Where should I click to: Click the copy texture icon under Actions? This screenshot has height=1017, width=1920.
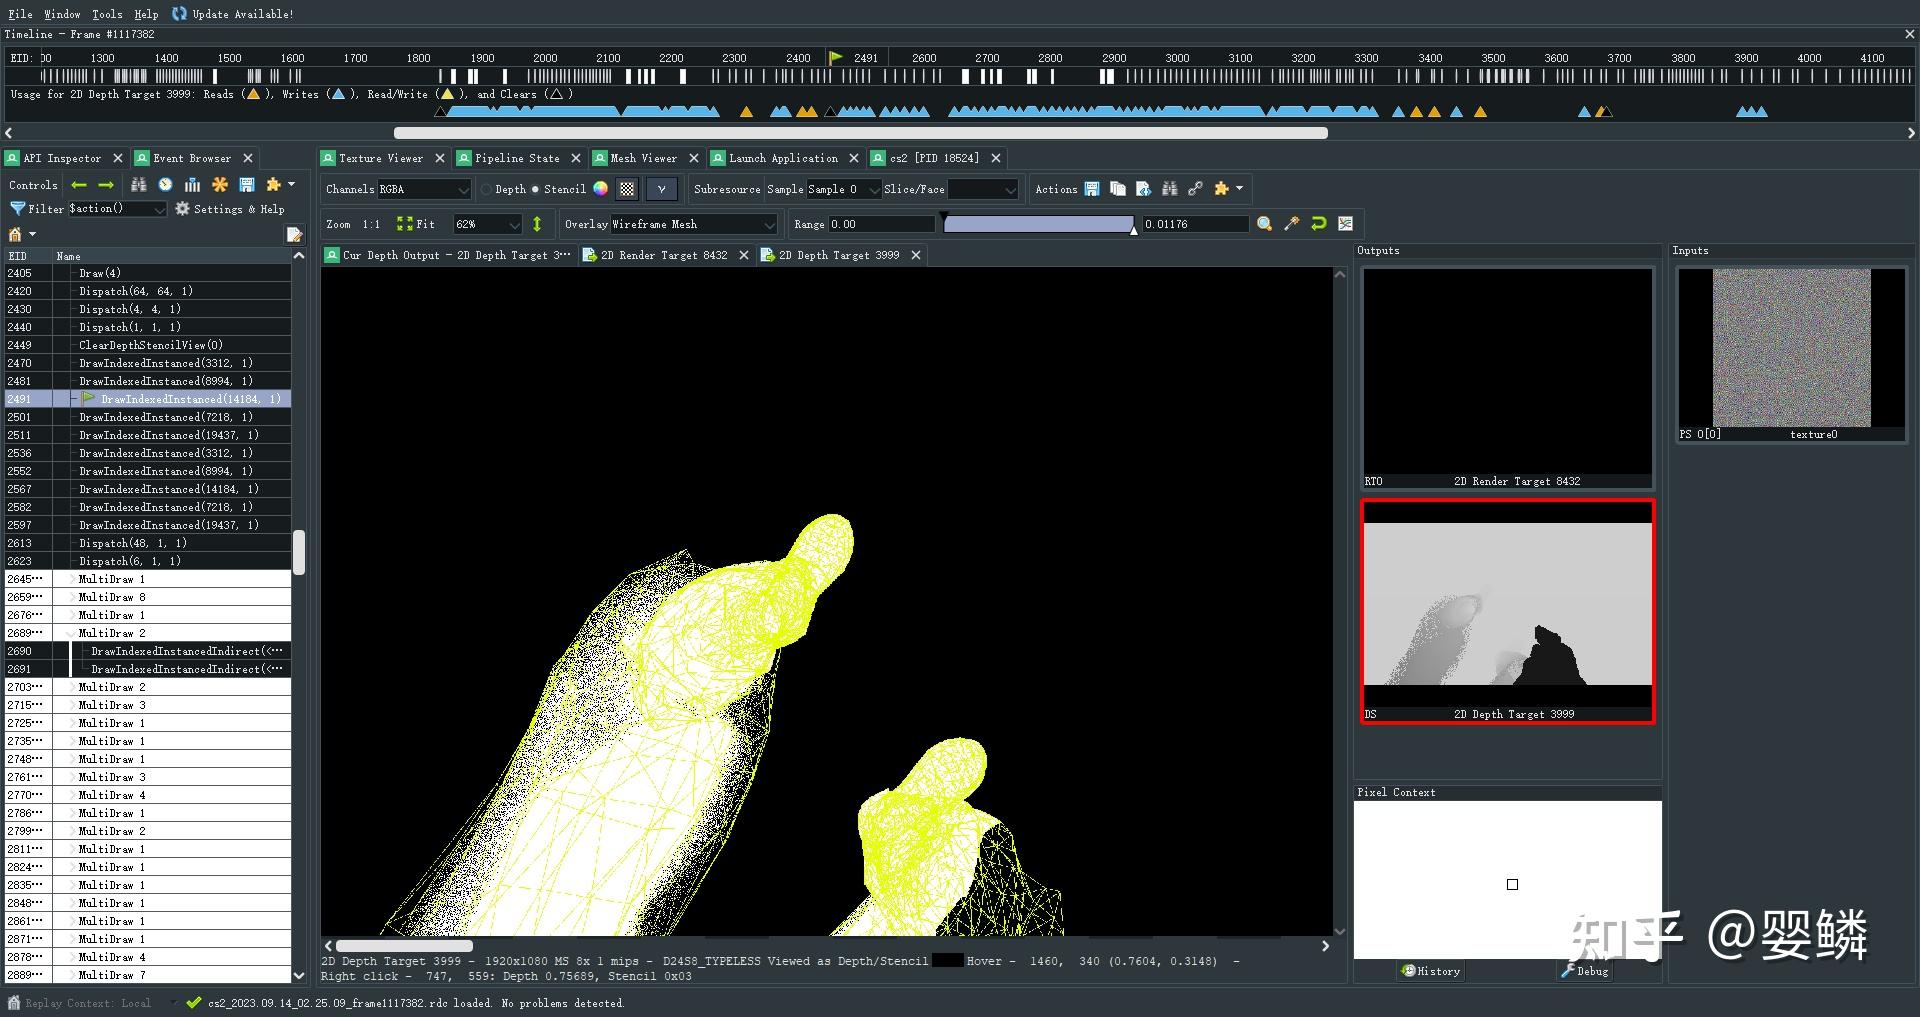point(1117,189)
